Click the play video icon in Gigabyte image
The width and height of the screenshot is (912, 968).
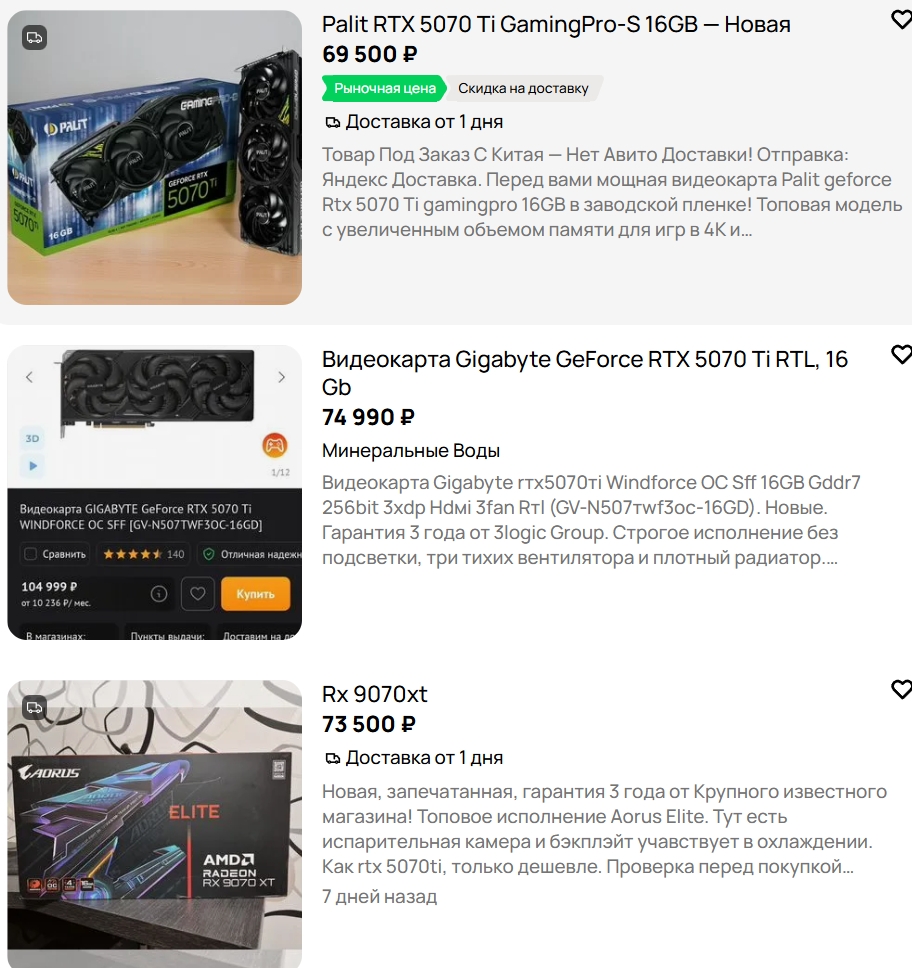[x=33, y=466]
